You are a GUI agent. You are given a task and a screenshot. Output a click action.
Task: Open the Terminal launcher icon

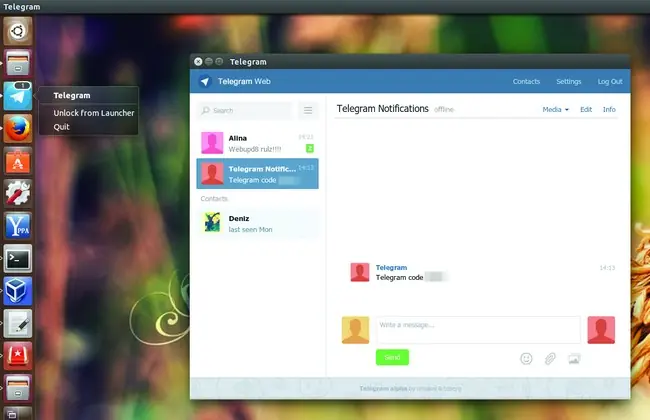click(x=18, y=259)
